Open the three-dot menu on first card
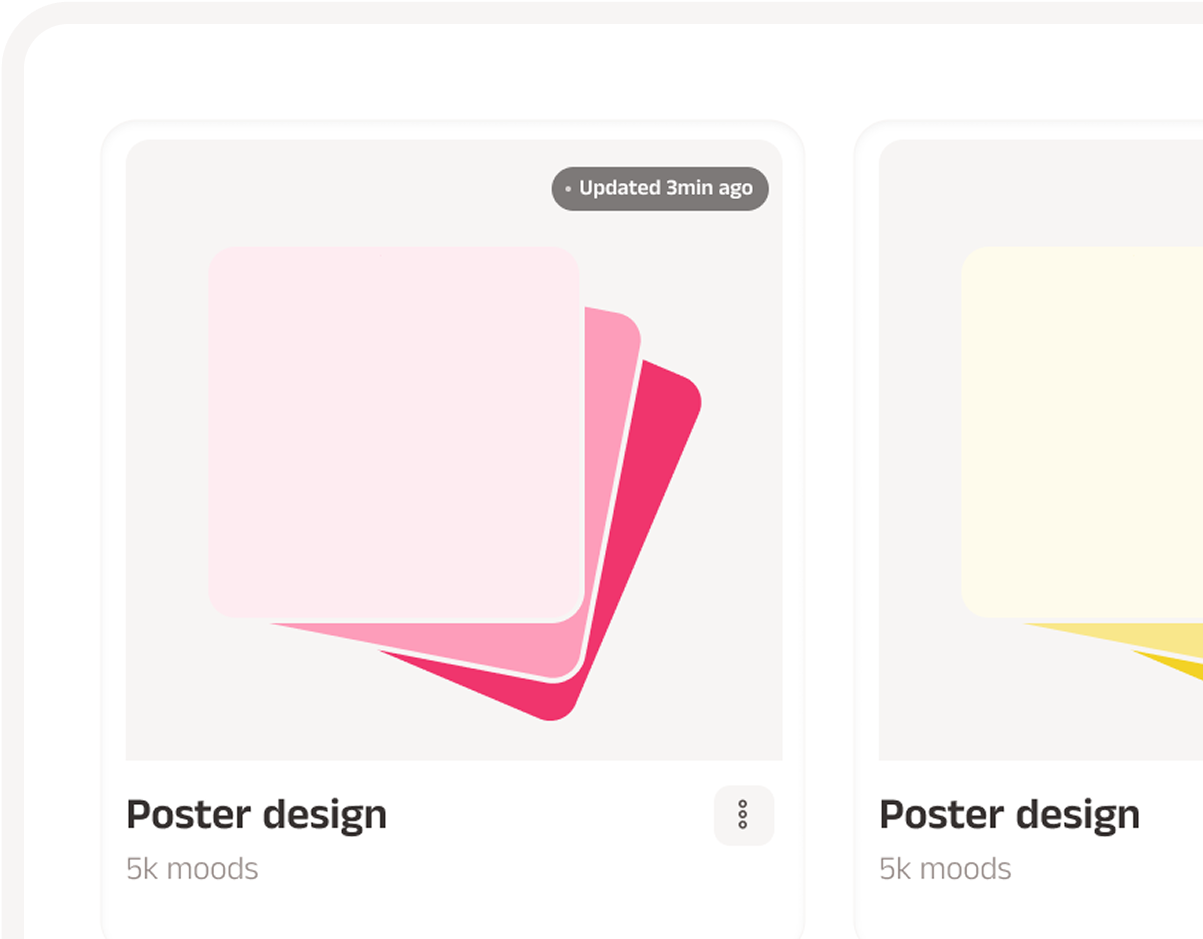This screenshot has height=939, width=1203. click(x=743, y=815)
